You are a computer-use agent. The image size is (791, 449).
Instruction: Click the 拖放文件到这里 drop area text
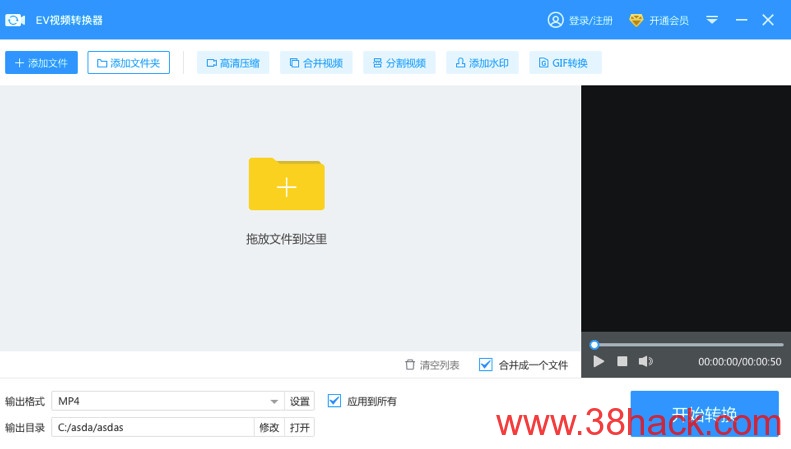click(287, 239)
